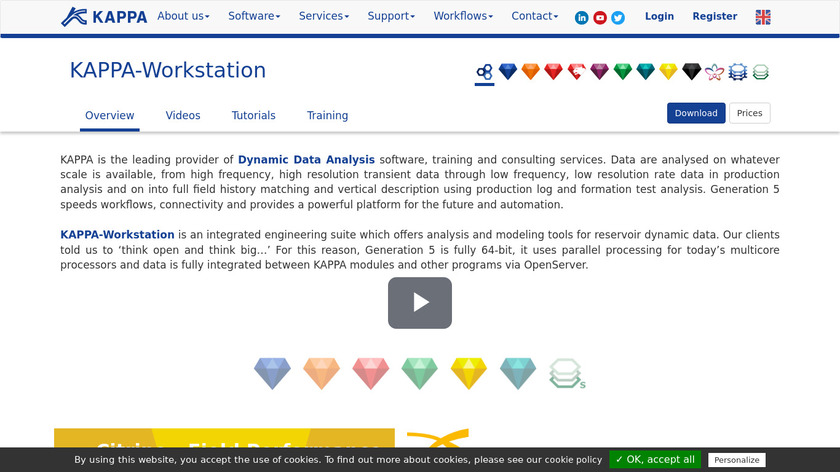Play the KAPPA-Workstation video
The height and width of the screenshot is (472, 840).
coord(420,303)
